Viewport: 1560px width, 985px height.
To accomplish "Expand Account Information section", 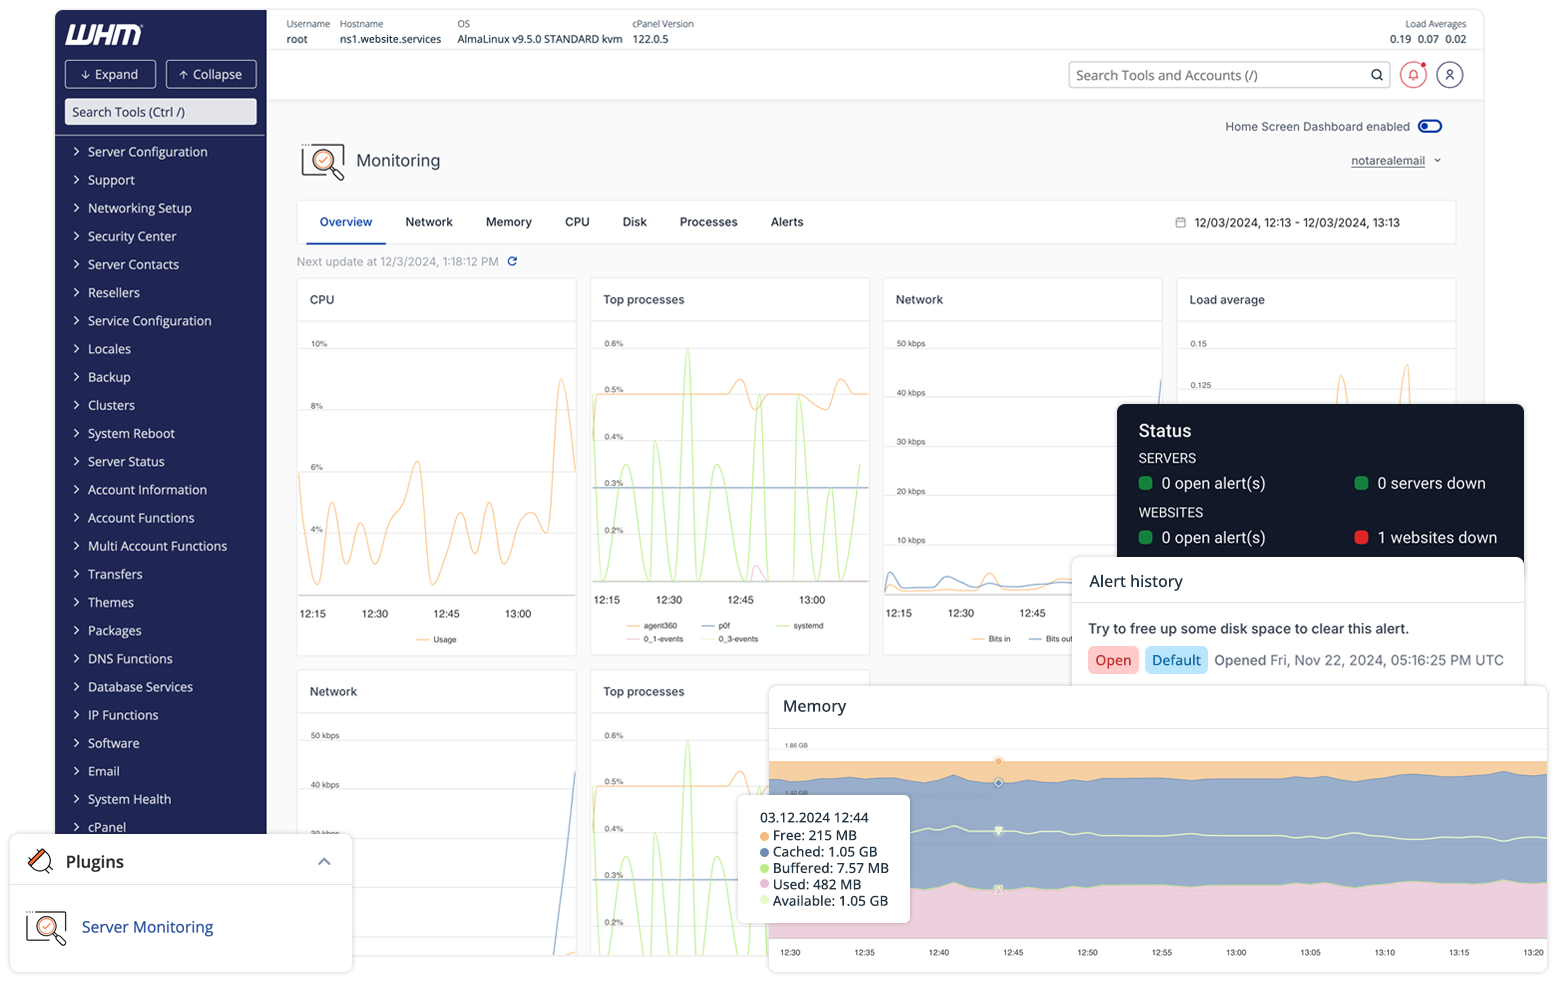I will point(146,490).
